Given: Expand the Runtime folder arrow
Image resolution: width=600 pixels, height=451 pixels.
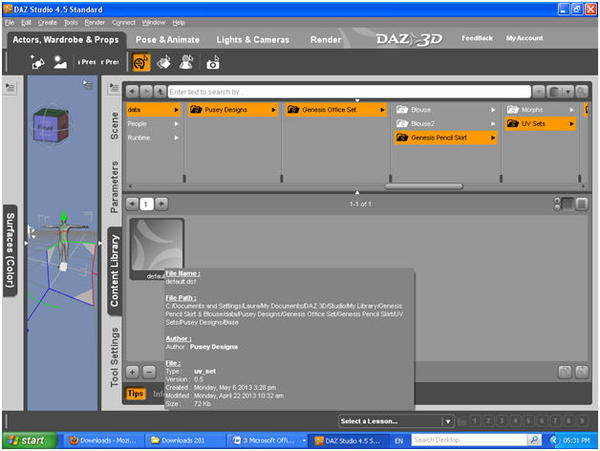Looking at the screenshot, I should (176, 138).
